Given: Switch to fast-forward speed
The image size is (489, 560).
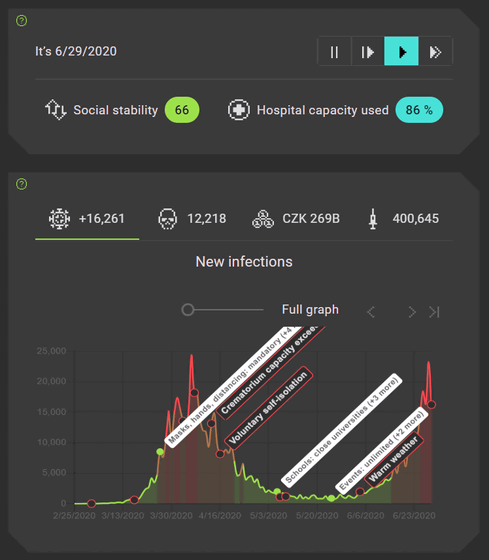Looking at the screenshot, I should [435, 51].
